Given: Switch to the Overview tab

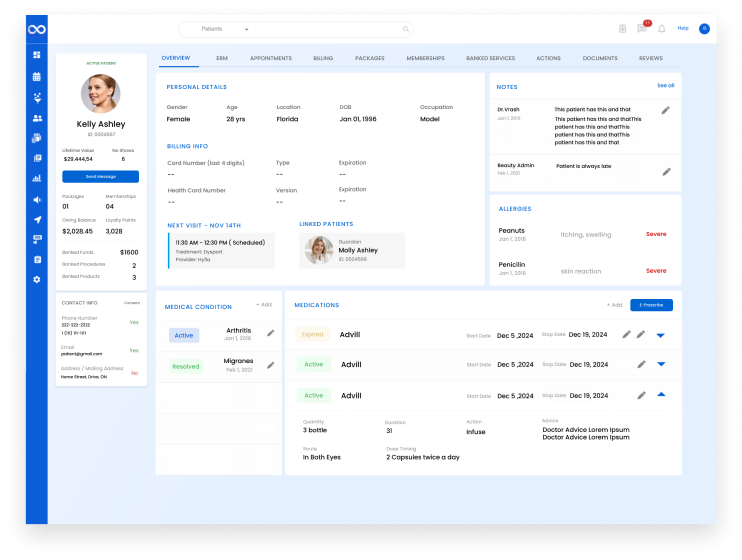Looking at the screenshot, I should pos(176,58).
